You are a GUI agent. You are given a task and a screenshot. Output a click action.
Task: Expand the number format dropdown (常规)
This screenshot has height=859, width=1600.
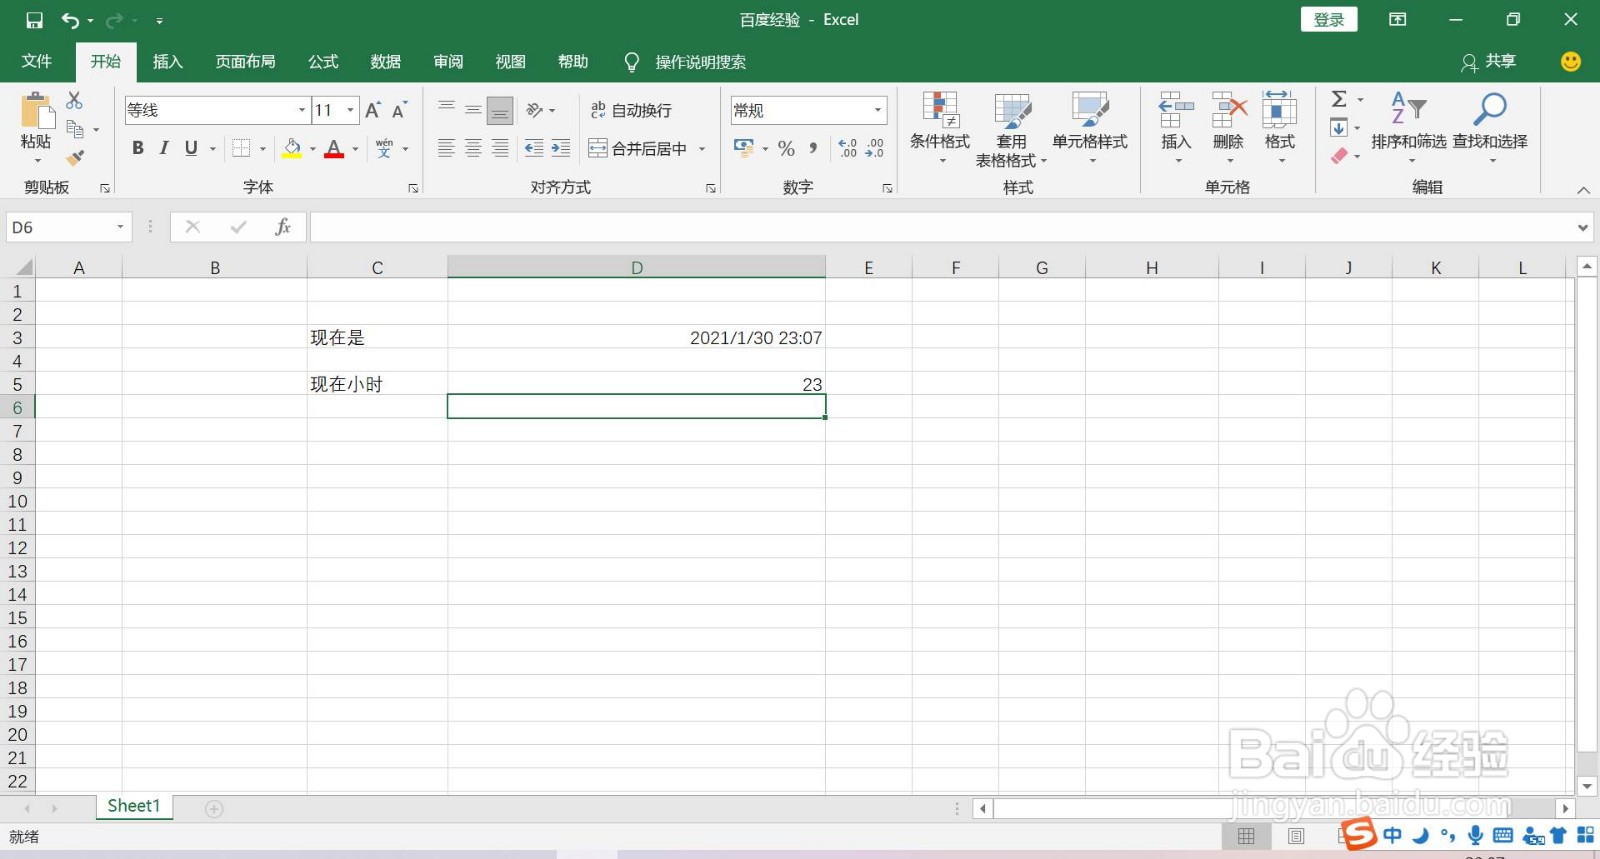878,110
